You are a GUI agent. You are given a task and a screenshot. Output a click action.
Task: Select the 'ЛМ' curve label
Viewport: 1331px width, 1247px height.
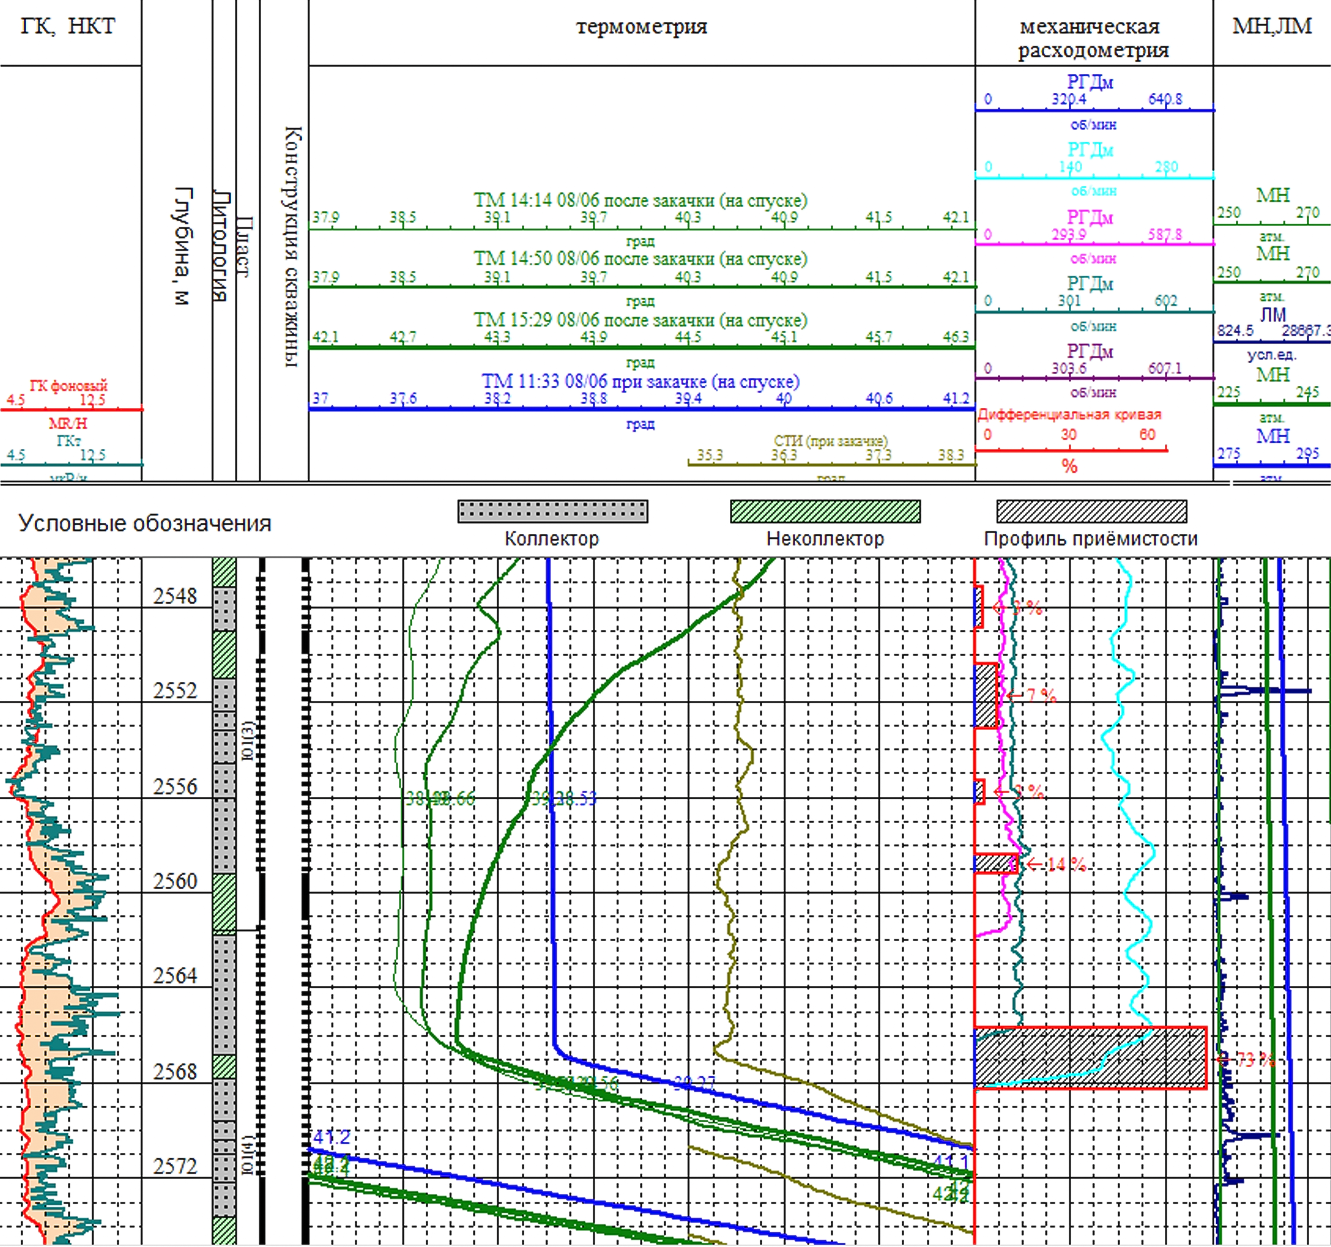[x=1272, y=314]
